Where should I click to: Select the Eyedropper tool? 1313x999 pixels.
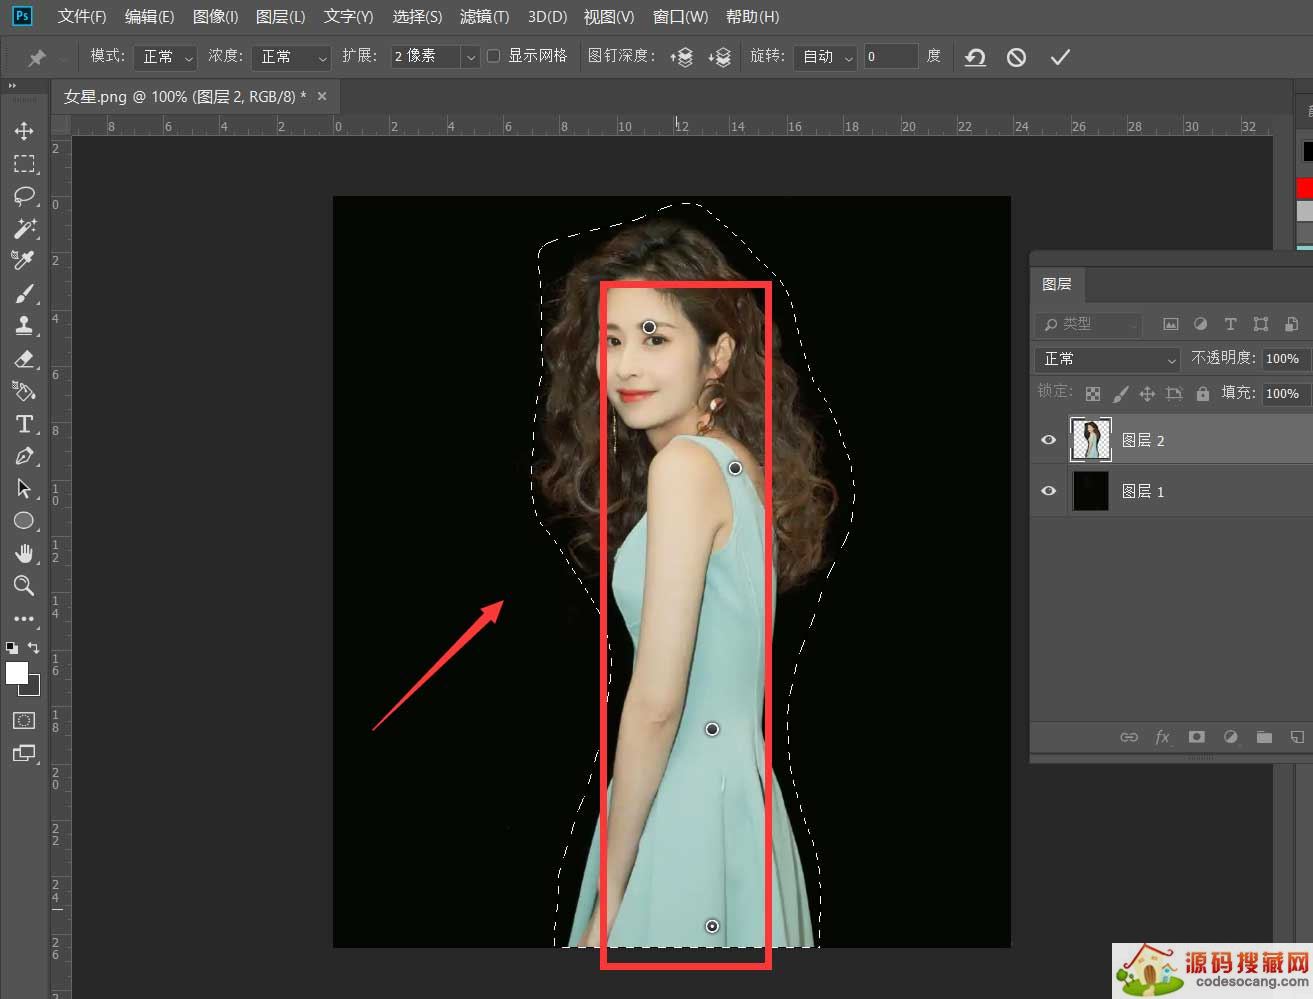point(24,260)
